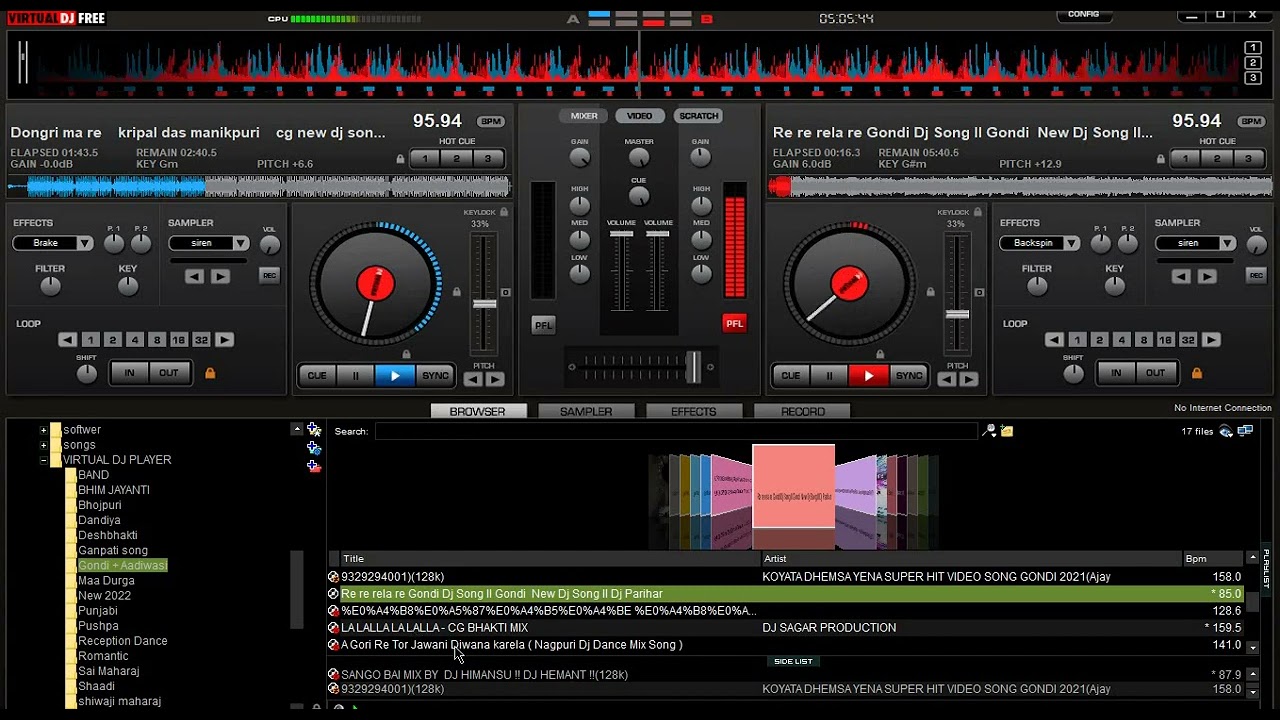Set loop IN on the left deck
Screen dimensions: 1280x720
129,373
